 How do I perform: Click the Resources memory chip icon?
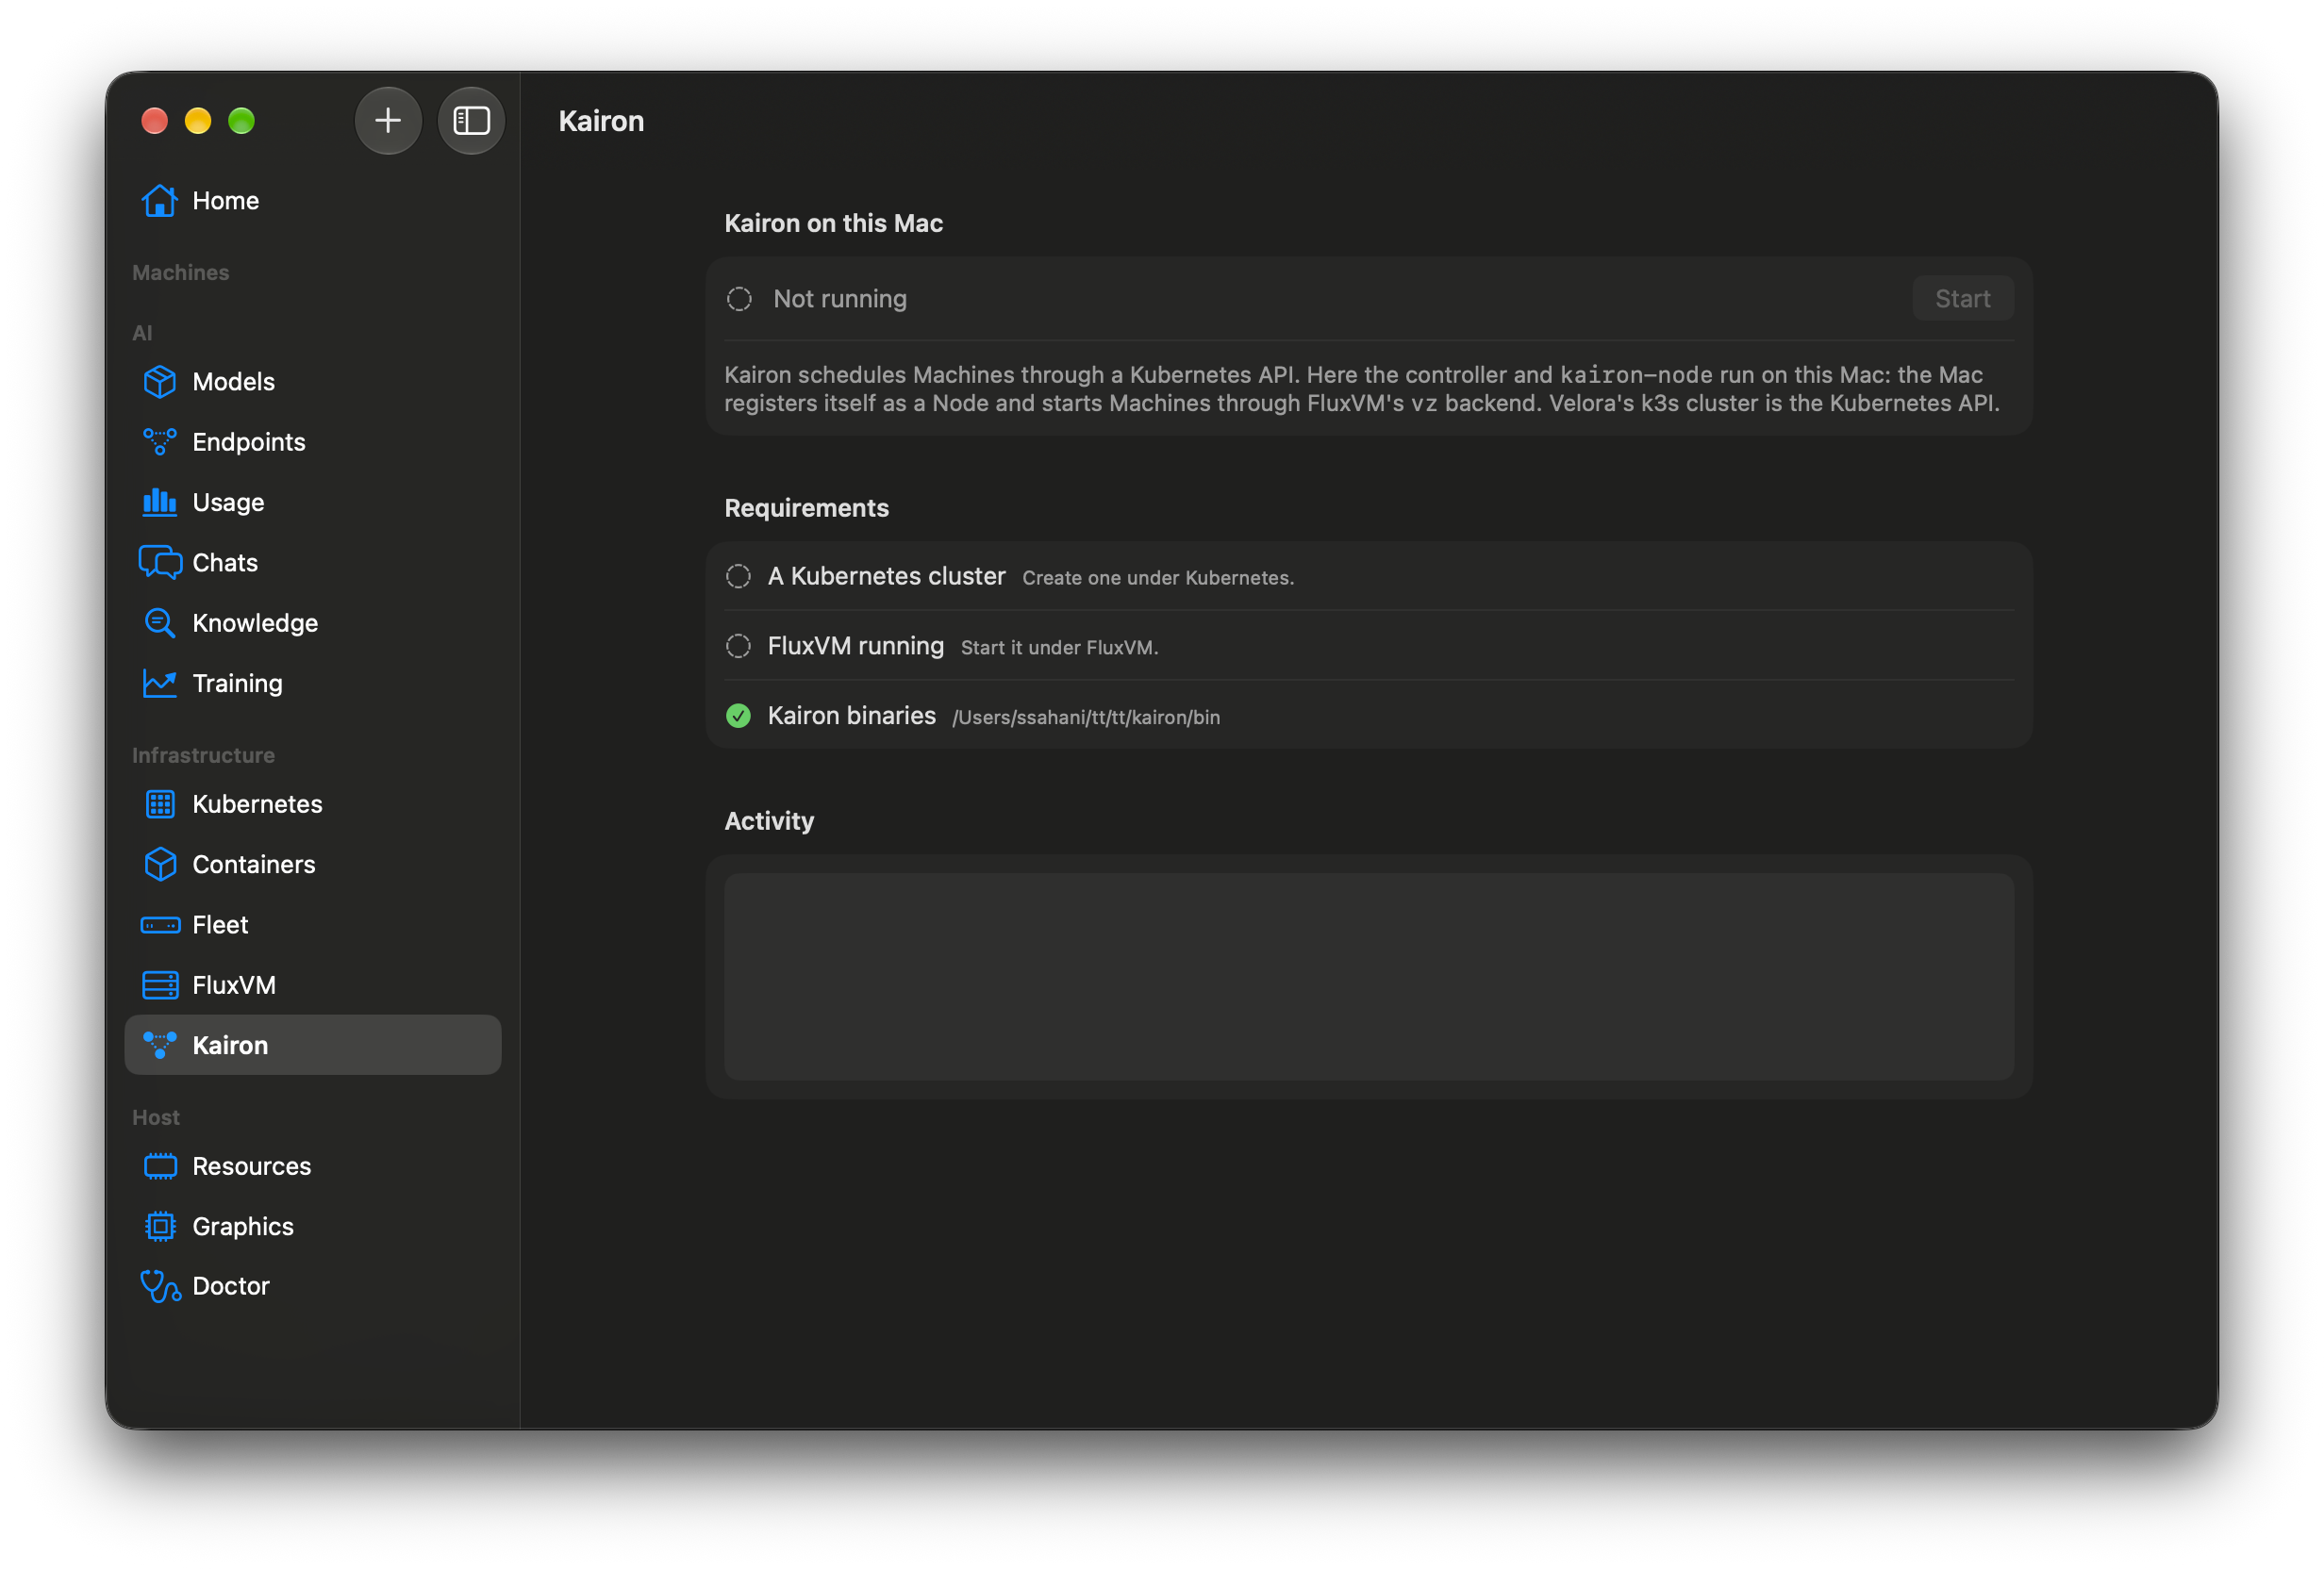pos(160,1167)
